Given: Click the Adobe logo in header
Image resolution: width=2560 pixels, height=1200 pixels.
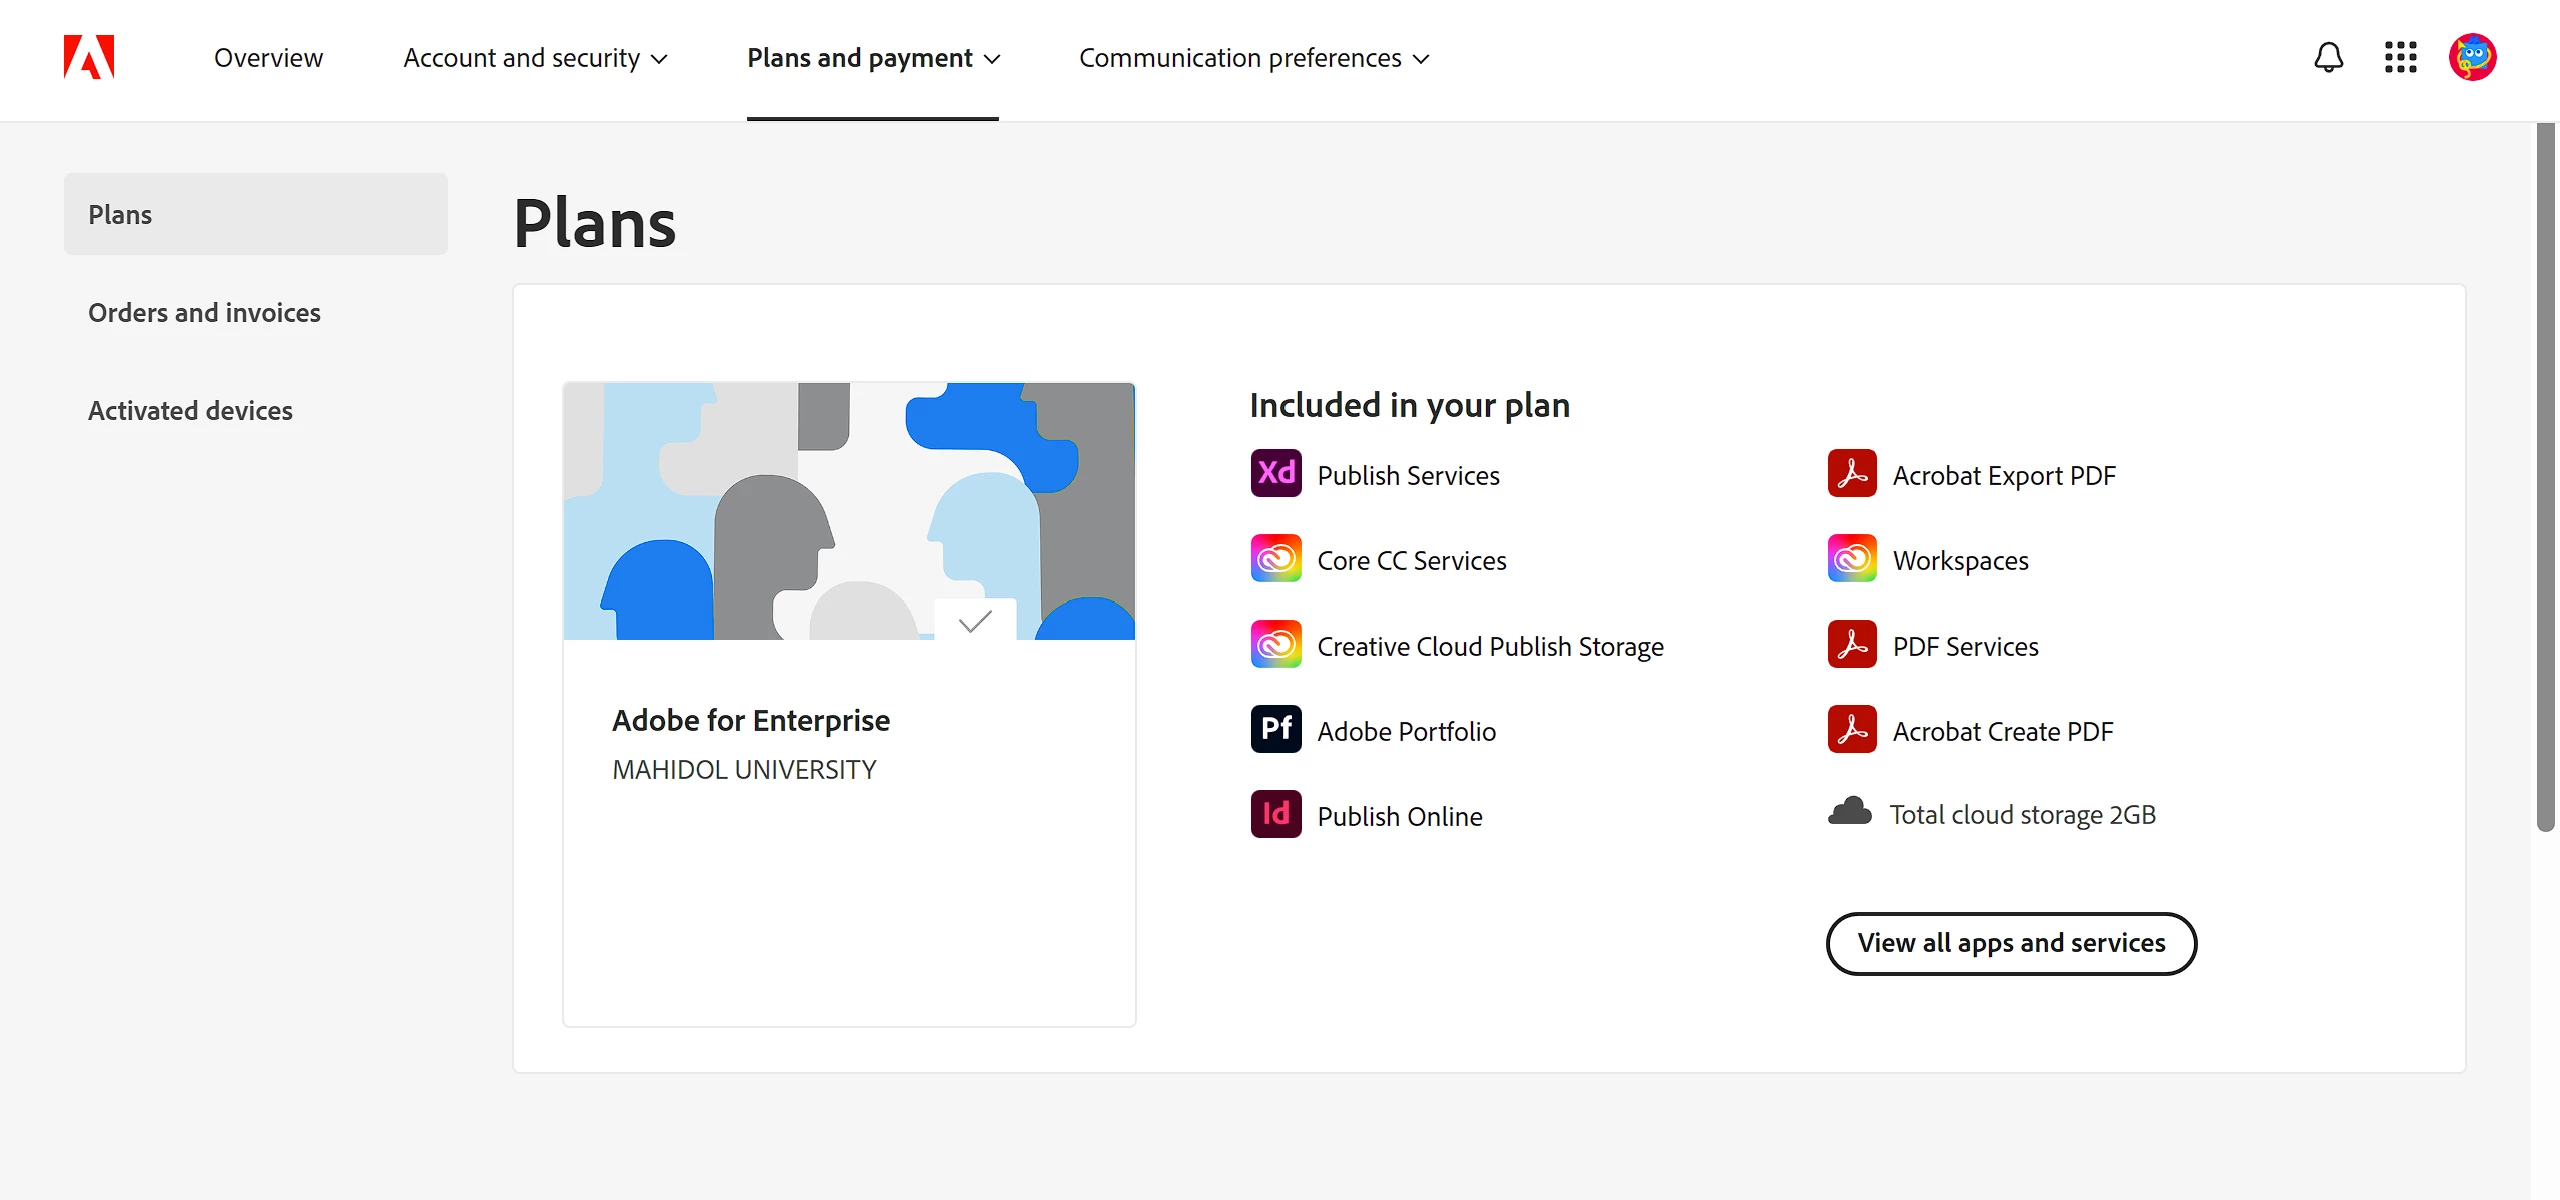Looking at the screenshot, I should pyautogui.click(x=89, y=57).
